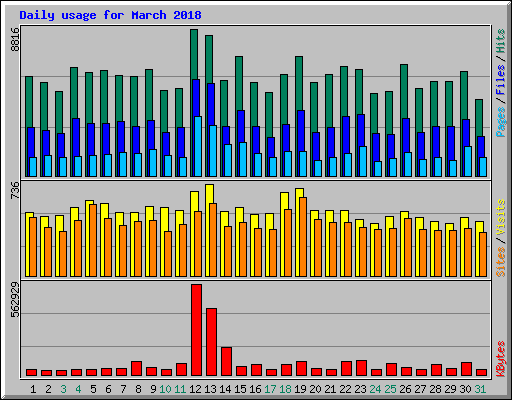The image size is (512, 400).
Task: Click the red KBytes bar for day 30
Action: [x=466, y=369]
